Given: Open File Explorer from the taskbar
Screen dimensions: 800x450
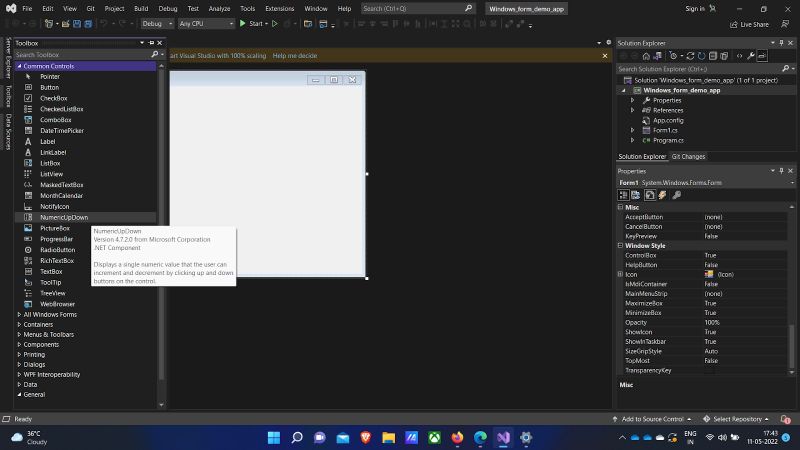Looking at the screenshot, I should click(x=389, y=437).
